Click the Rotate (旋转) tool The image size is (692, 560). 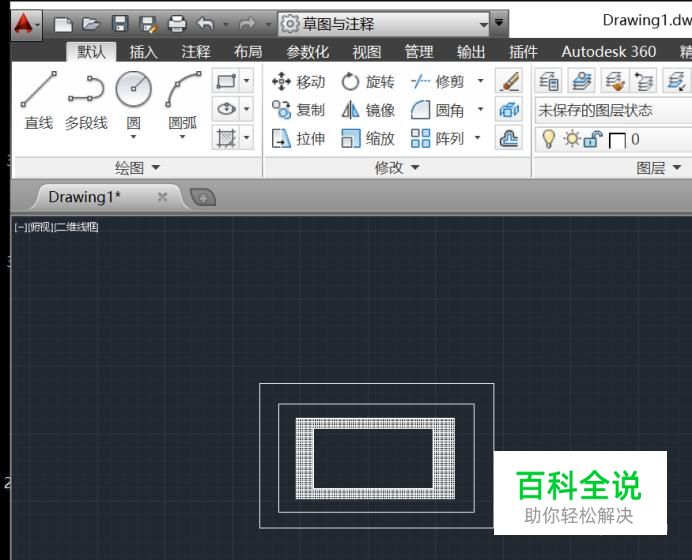click(x=368, y=82)
